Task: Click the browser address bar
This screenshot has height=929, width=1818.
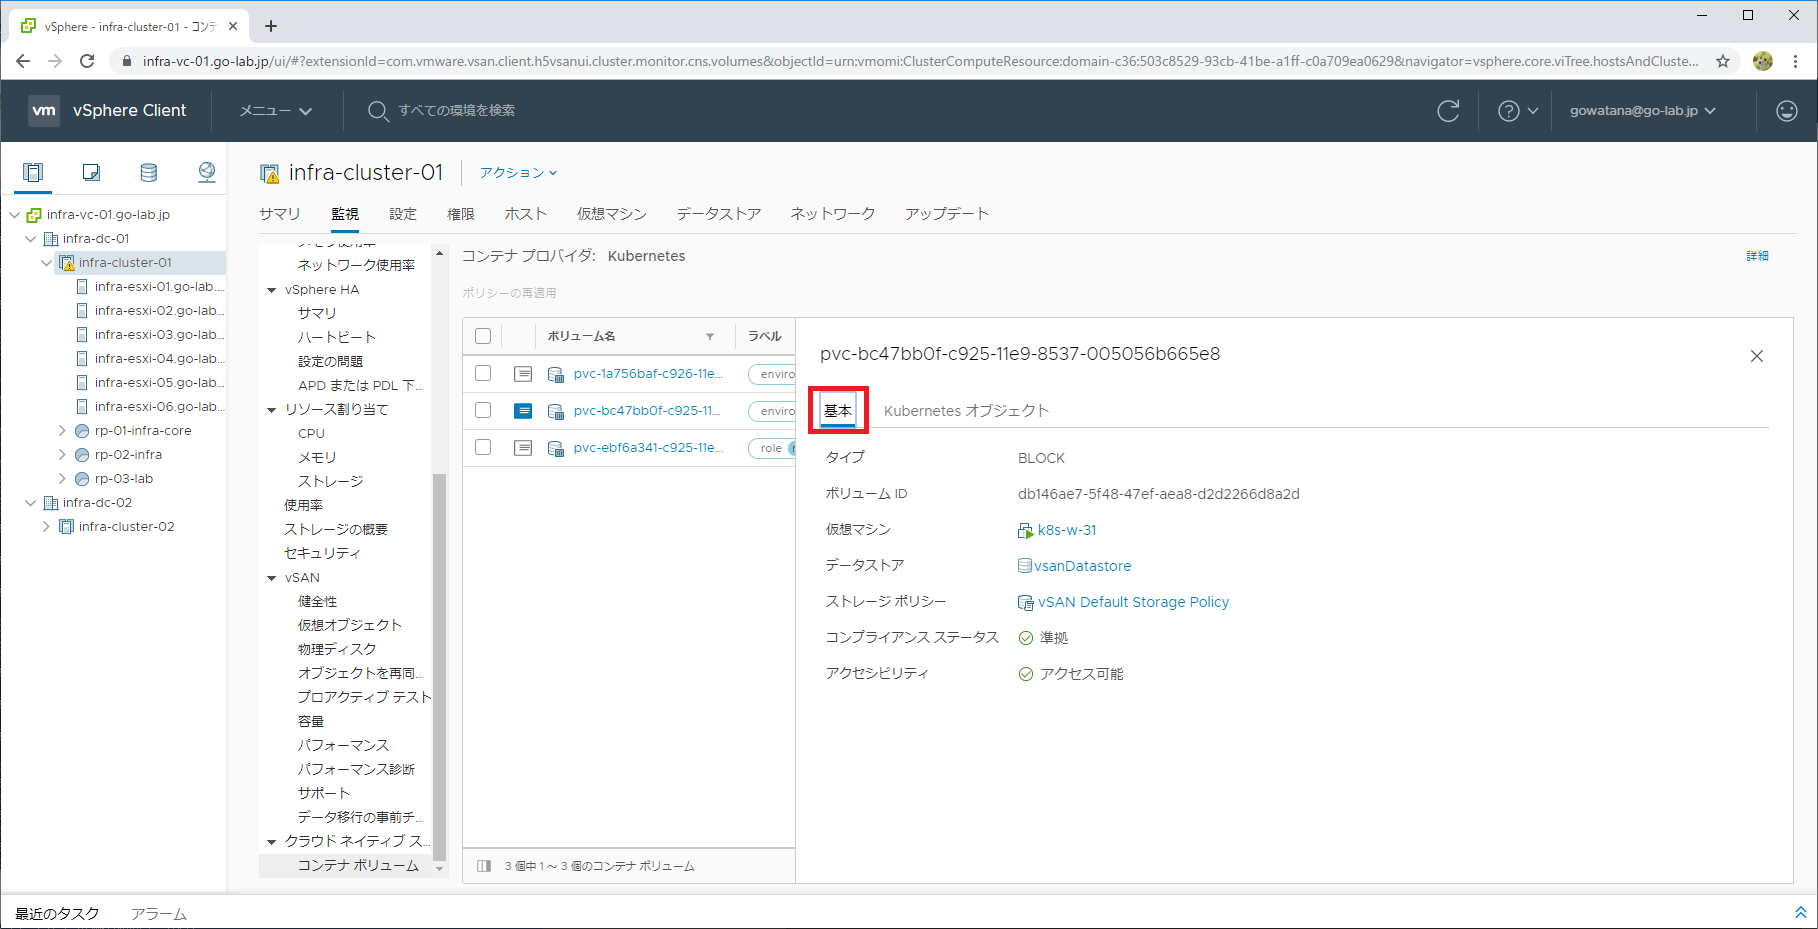Action: (x=920, y=61)
